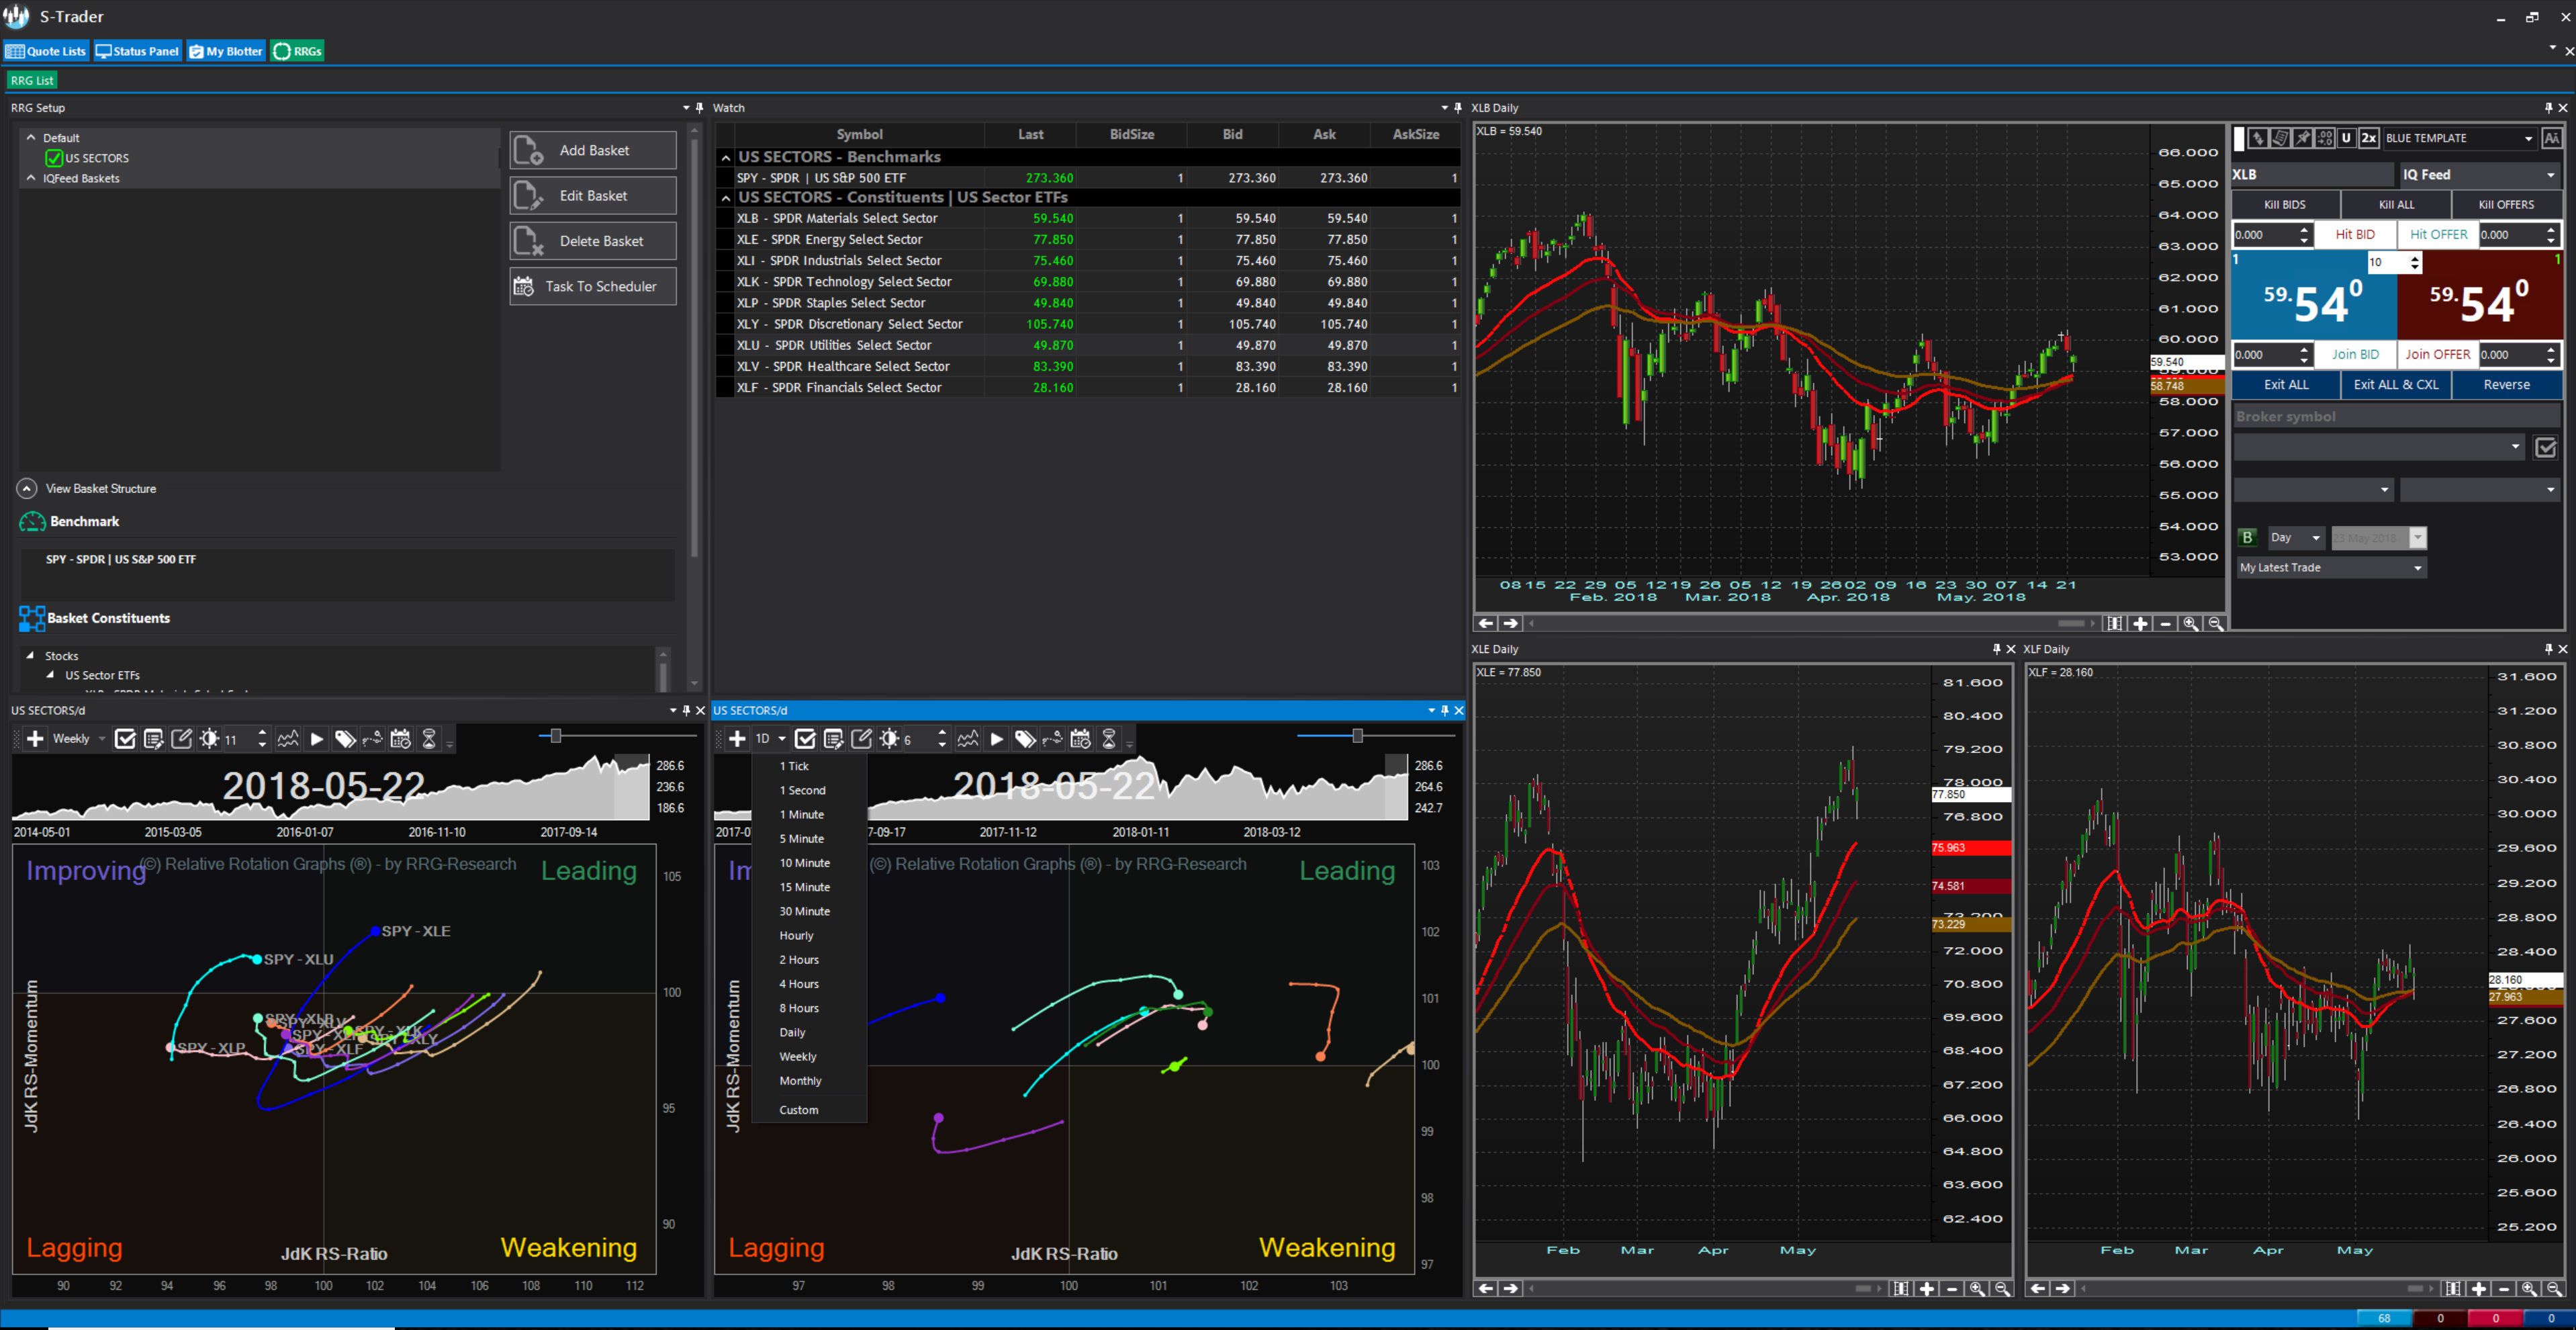Click the hourglass icon in Weekly RRG toolbar
Screen dimensions: 2576x1330
429,739
